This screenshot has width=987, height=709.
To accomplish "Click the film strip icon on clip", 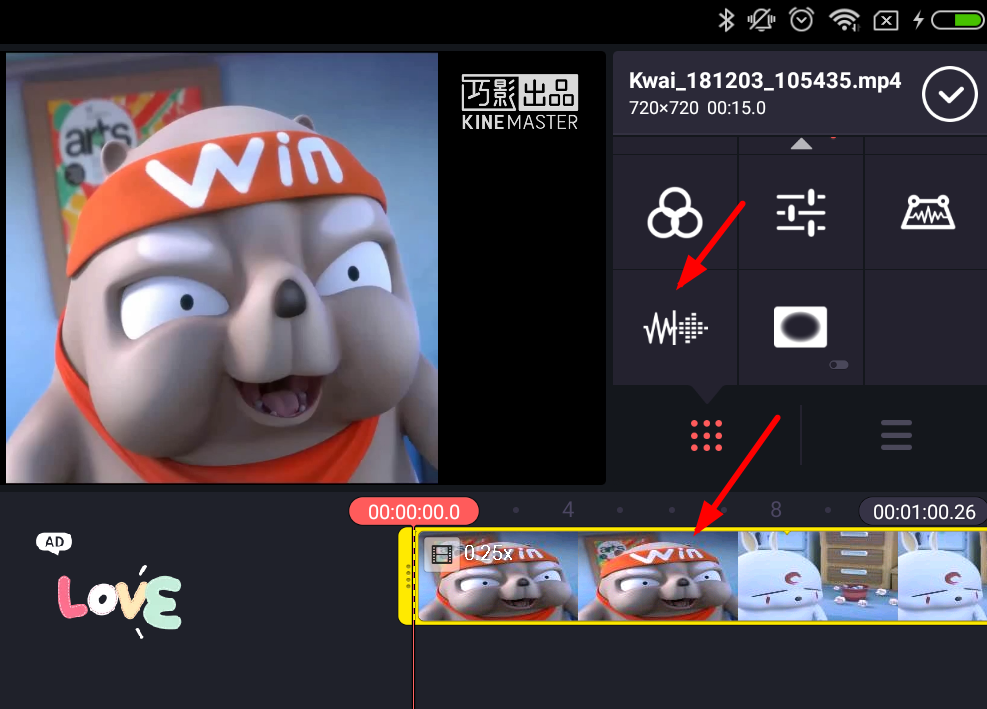I will click(x=442, y=554).
